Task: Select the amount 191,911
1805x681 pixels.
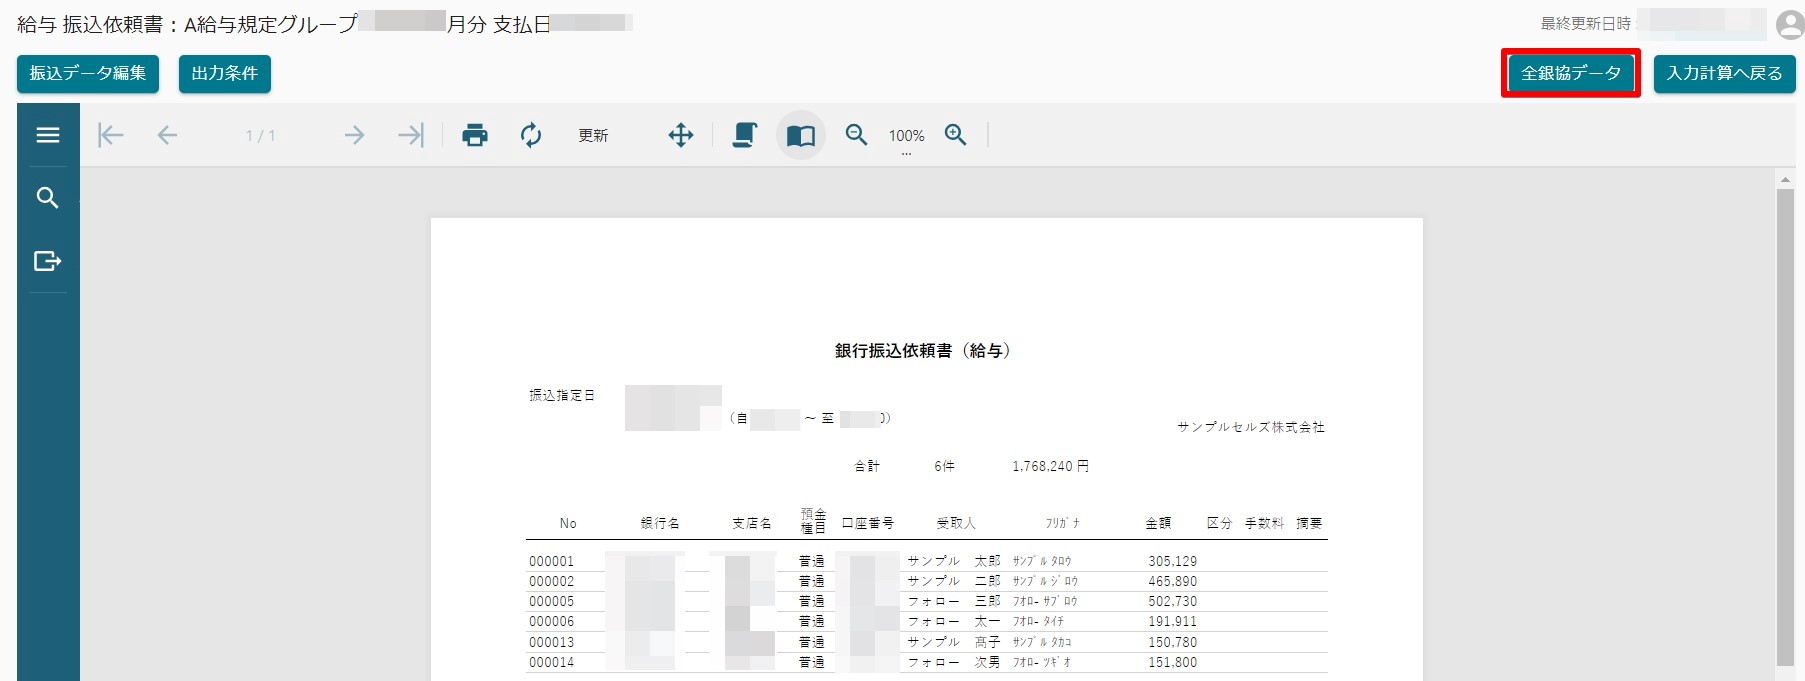Action: pyautogui.click(x=1172, y=621)
